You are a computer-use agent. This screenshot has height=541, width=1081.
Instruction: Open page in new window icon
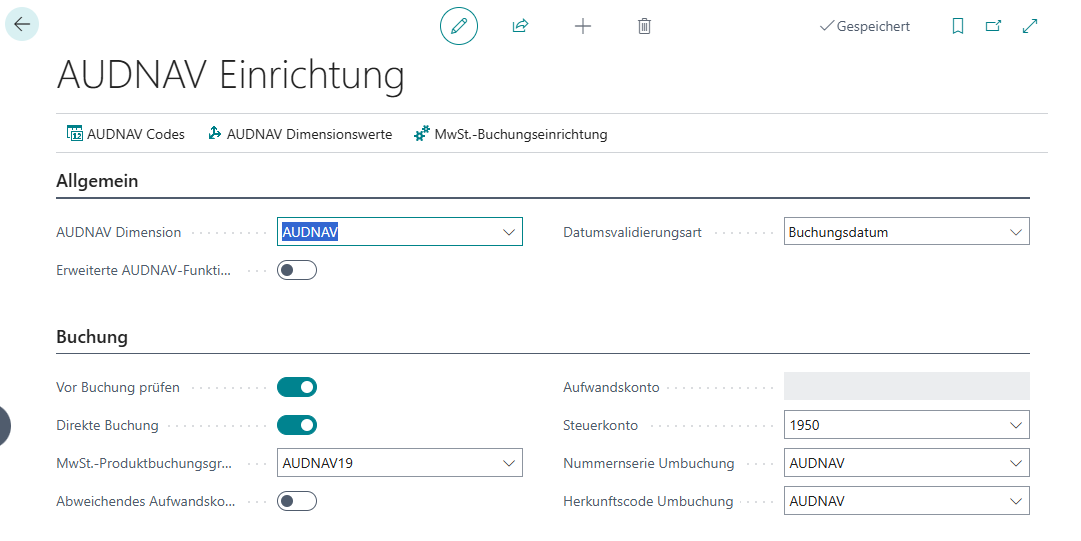point(993,26)
